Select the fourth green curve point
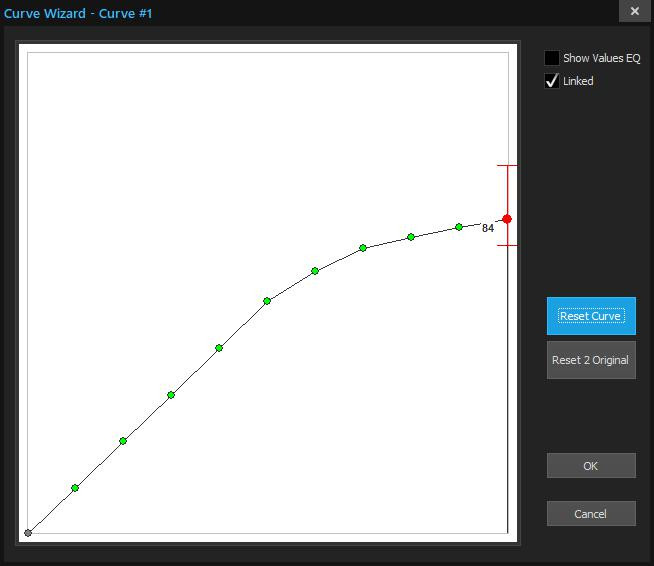 tap(219, 348)
